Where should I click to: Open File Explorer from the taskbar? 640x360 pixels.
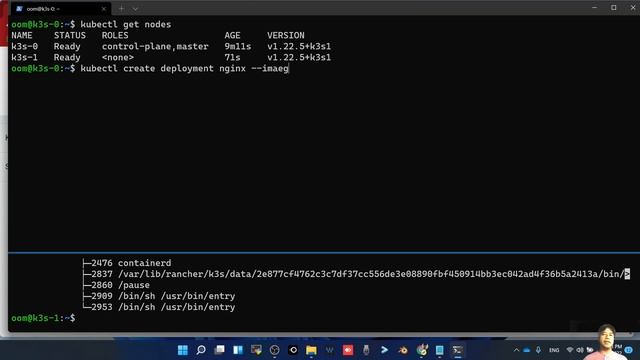point(311,350)
